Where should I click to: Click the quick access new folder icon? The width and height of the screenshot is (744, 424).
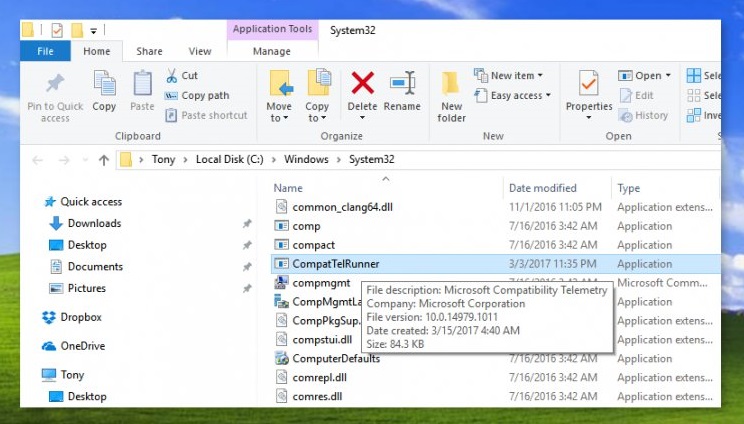tap(77, 30)
